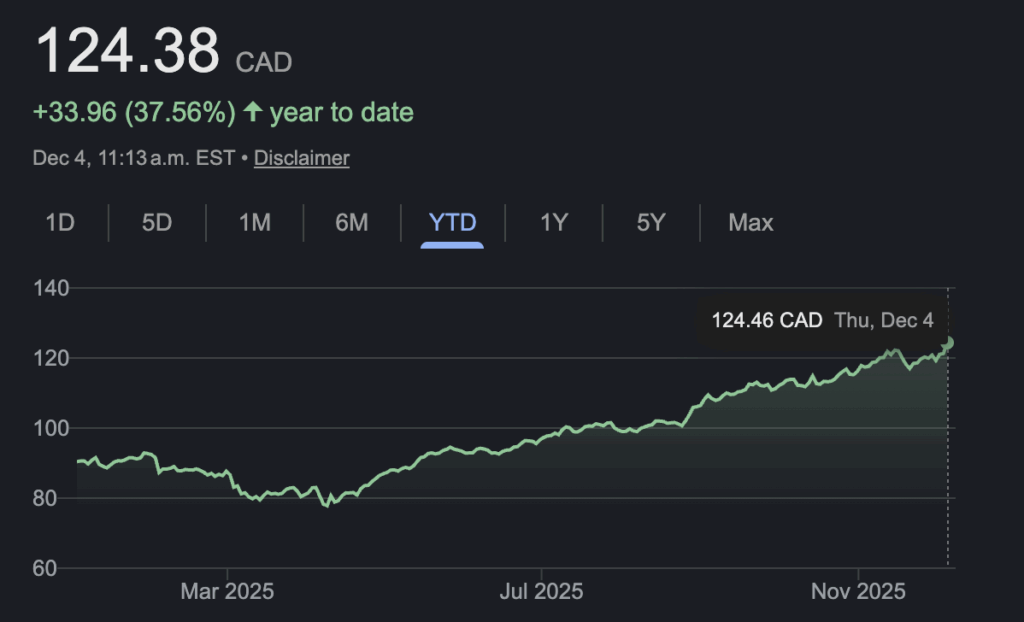Switch to the 1D time range tab
The image size is (1024, 622).
[60, 222]
